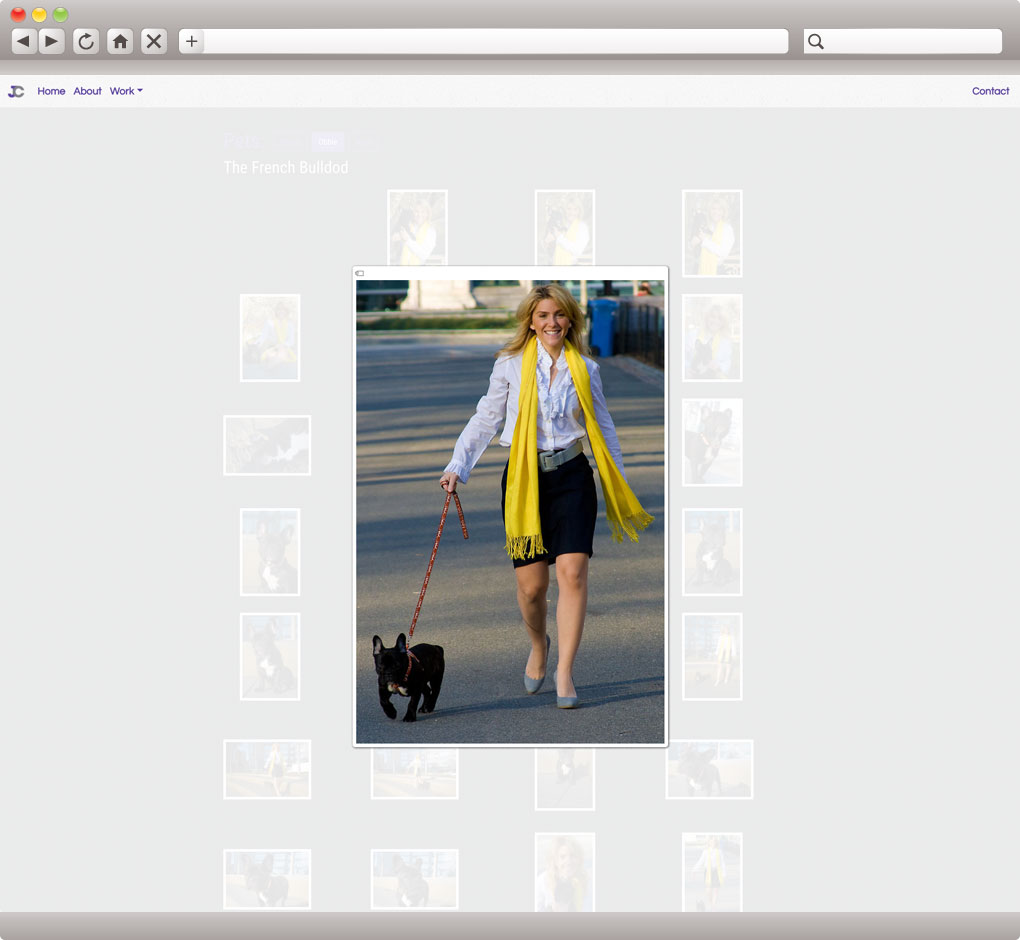Viewport: 1020px width, 940px height.
Task: Open the About page link
Action: pos(87,91)
